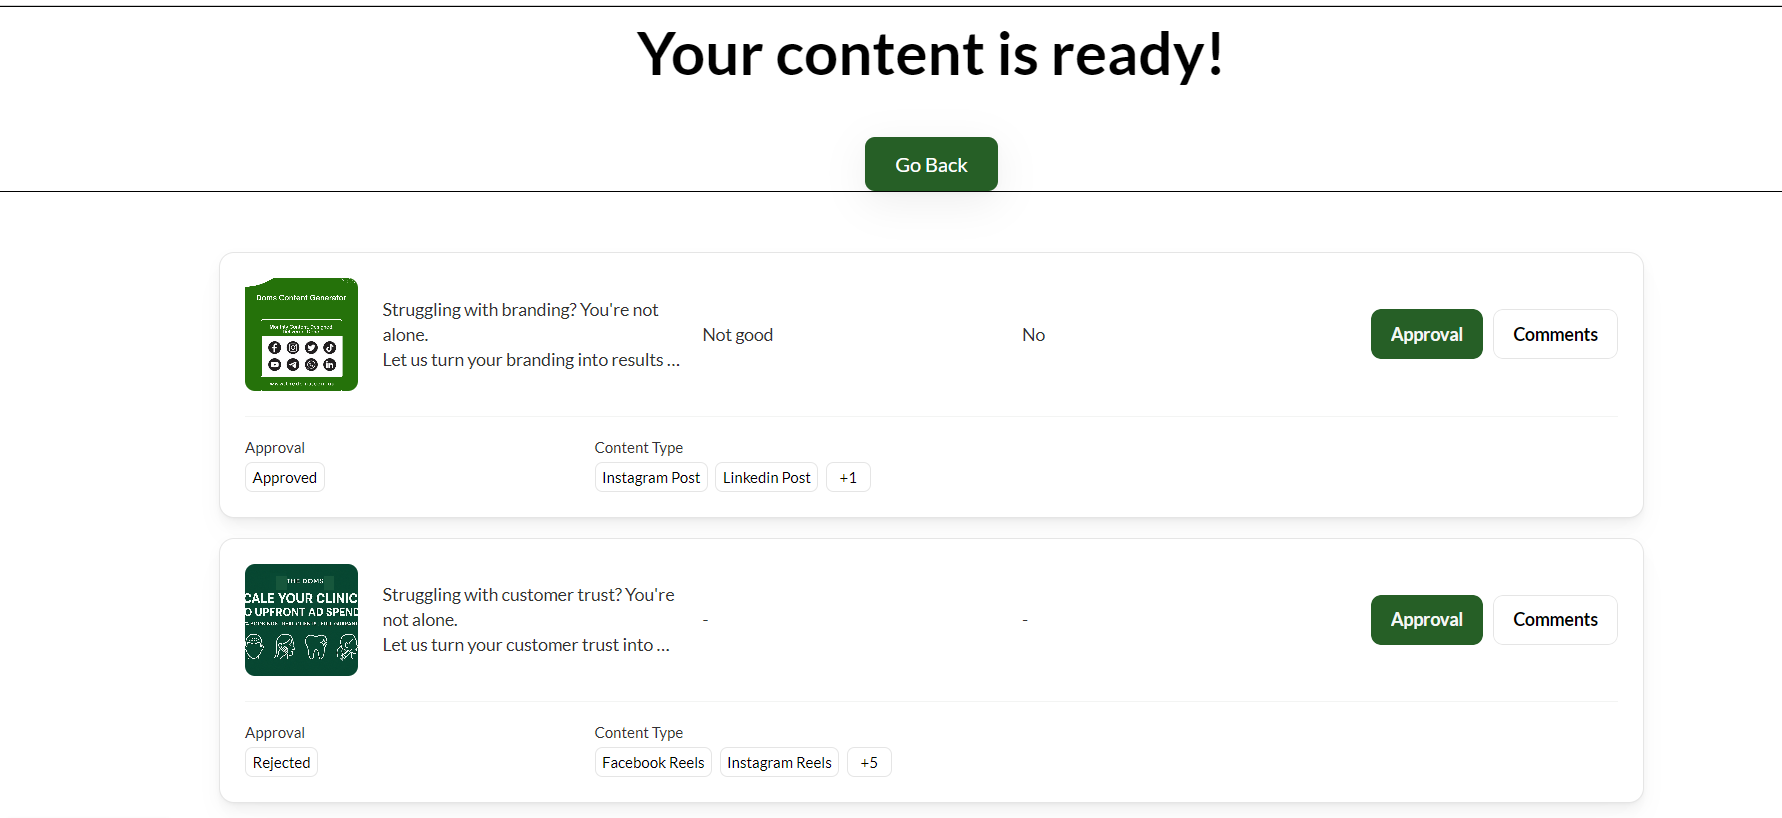Click the Rejected status badge
The image size is (1782, 818).
pyautogui.click(x=282, y=763)
